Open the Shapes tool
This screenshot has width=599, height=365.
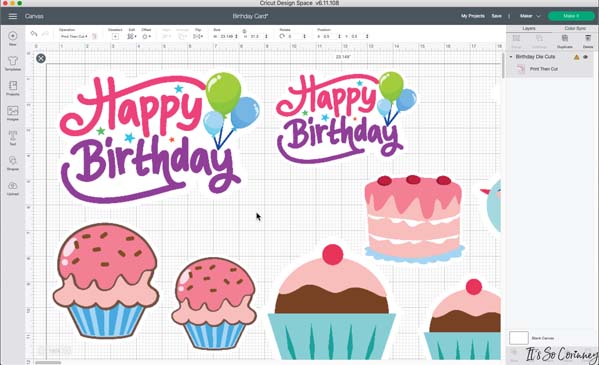point(13,162)
